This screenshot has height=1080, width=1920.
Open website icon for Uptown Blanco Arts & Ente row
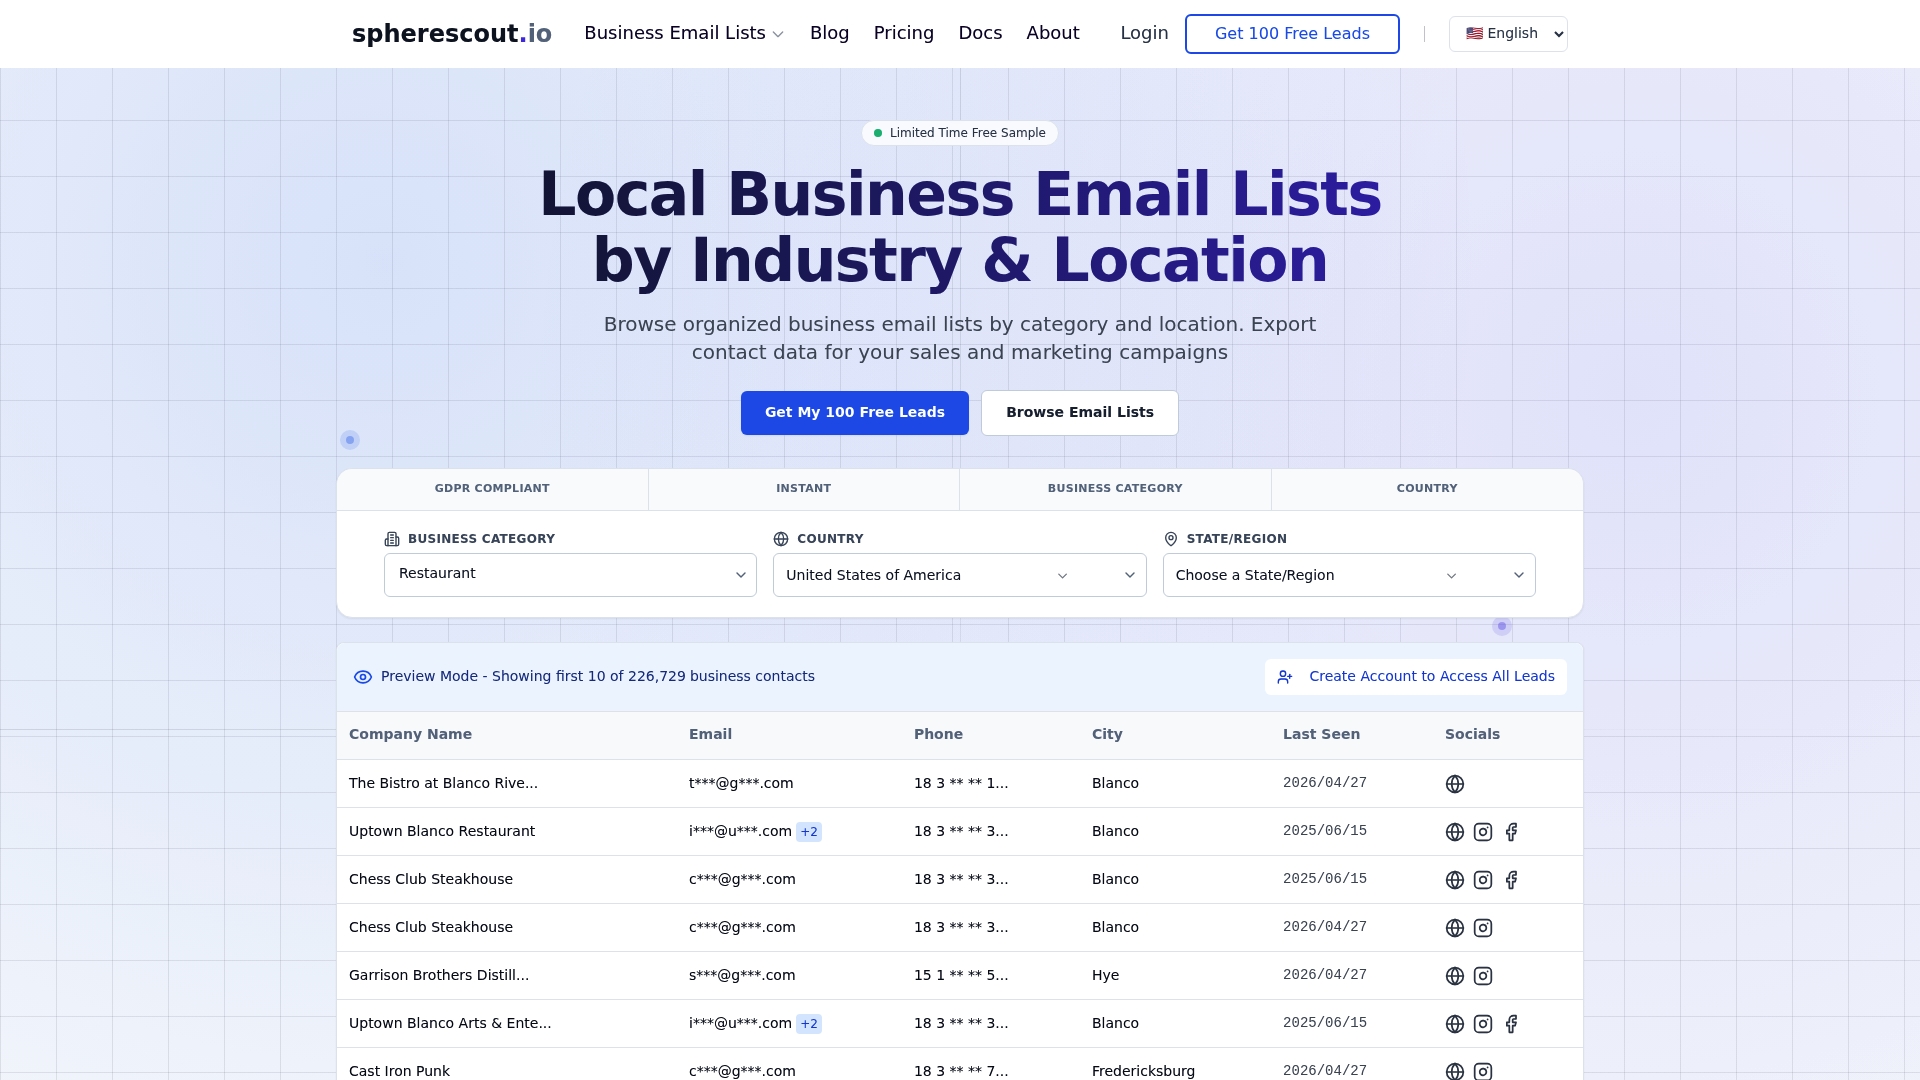pyautogui.click(x=1455, y=1024)
